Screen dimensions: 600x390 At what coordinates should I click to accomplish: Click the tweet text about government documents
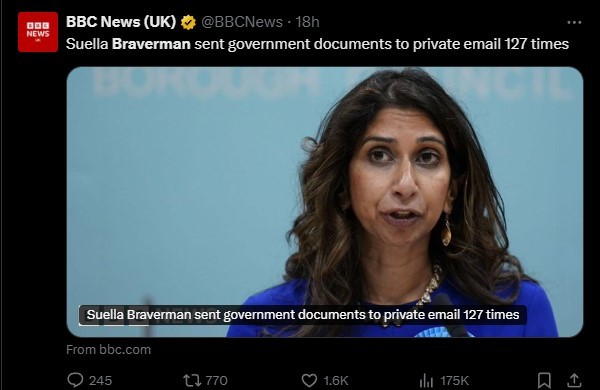(317, 44)
